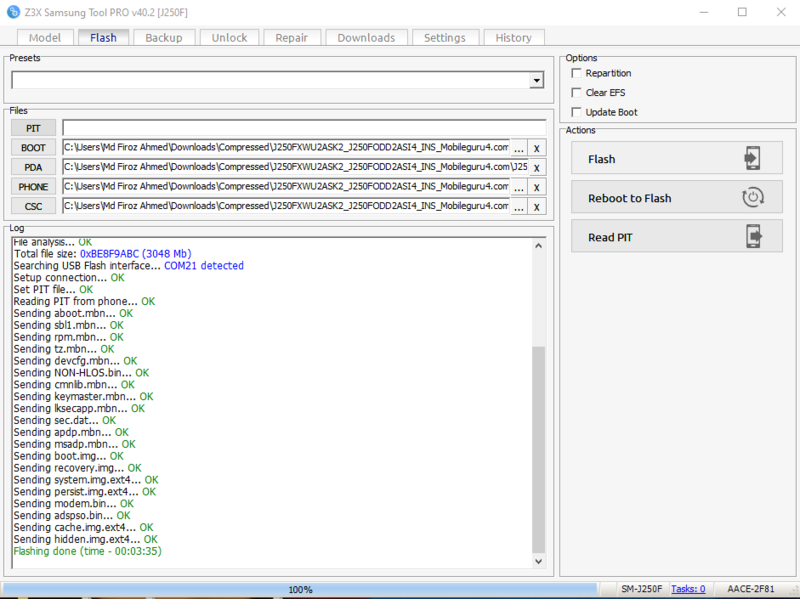Click the 'Sending boot.img... OK' log line
The width and height of the screenshot is (800, 599).
68,456
